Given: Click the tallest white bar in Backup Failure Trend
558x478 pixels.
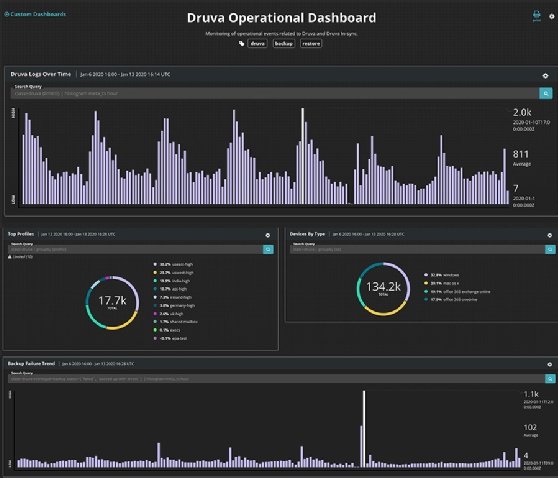Looking at the screenshot, I should [x=364, y=429].
